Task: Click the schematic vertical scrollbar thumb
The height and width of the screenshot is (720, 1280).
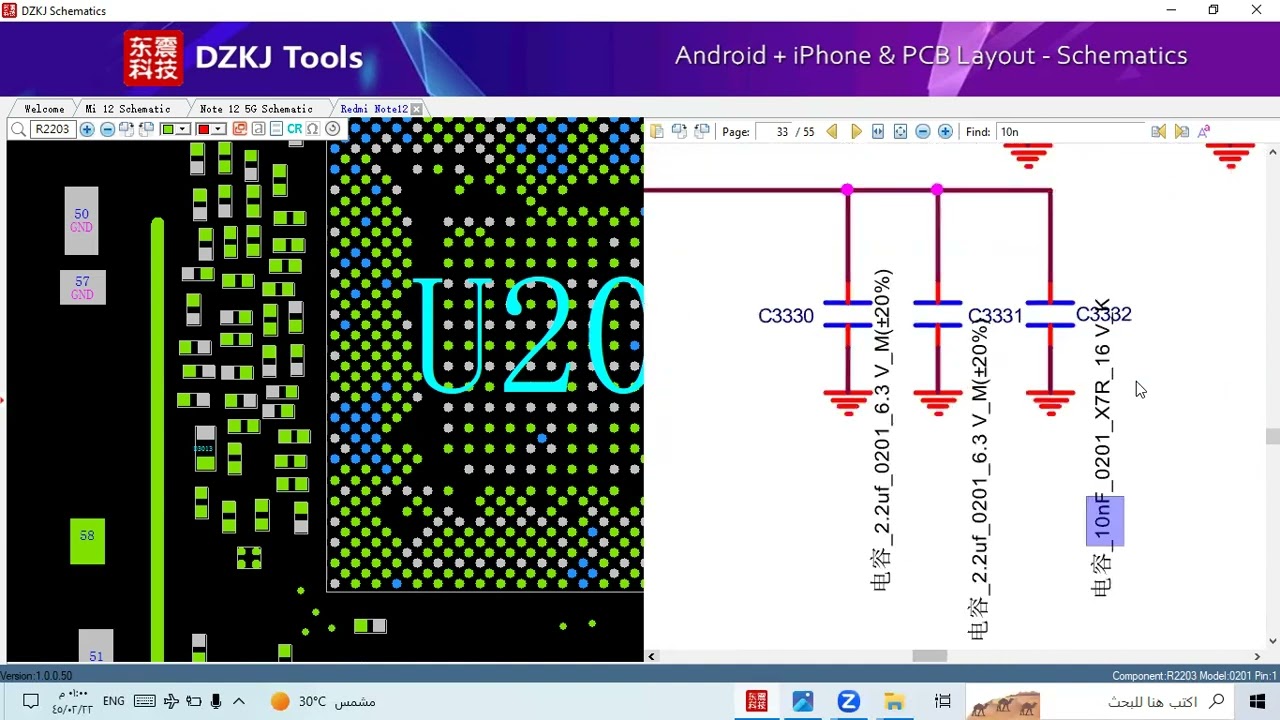Action: pos(1272,436)
